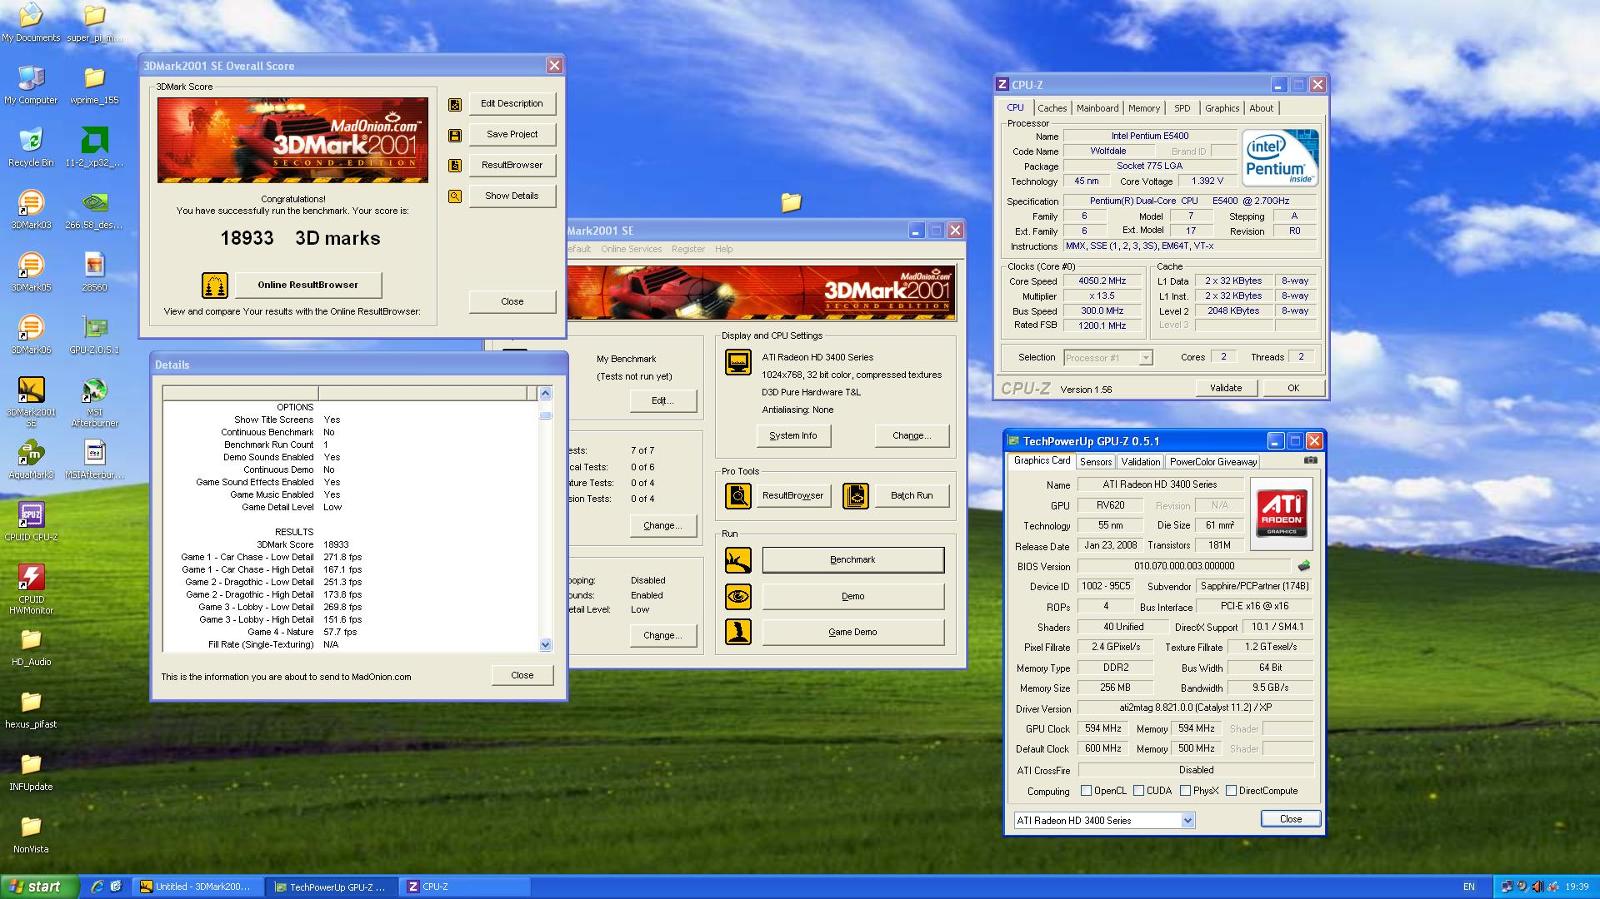Click the Device ID field in GPU-Z
Image resolution: width=1600 pixels, height=899 pixels.
(1105, 587)
